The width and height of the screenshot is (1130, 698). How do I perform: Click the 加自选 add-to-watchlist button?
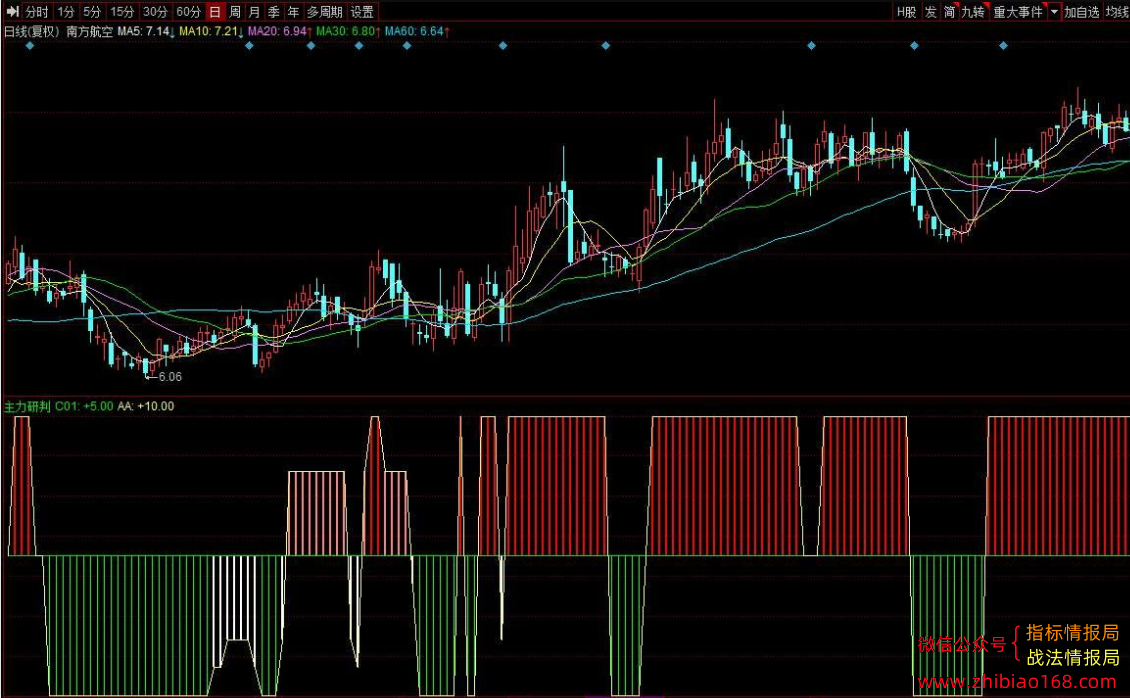click(x=1082, y=12)
